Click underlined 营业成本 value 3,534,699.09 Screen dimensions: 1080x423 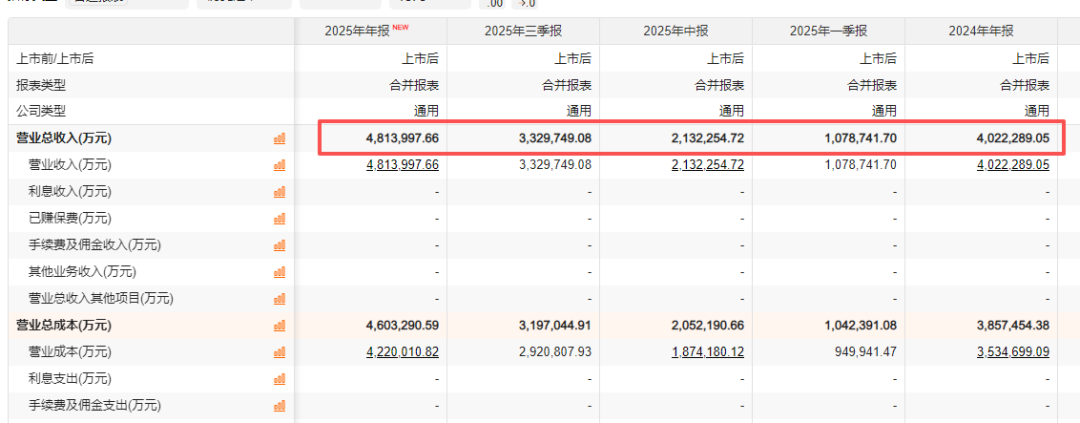coord(1013,352)
